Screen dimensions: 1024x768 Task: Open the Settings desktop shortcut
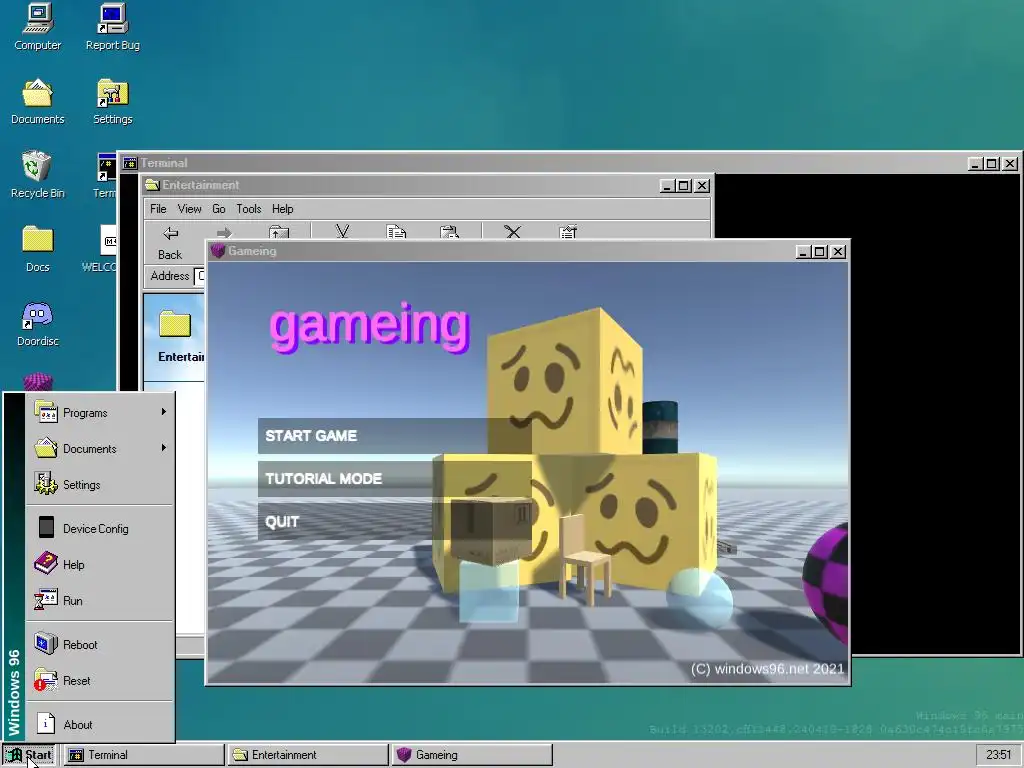pyautogui.click(x=112, y=101)
